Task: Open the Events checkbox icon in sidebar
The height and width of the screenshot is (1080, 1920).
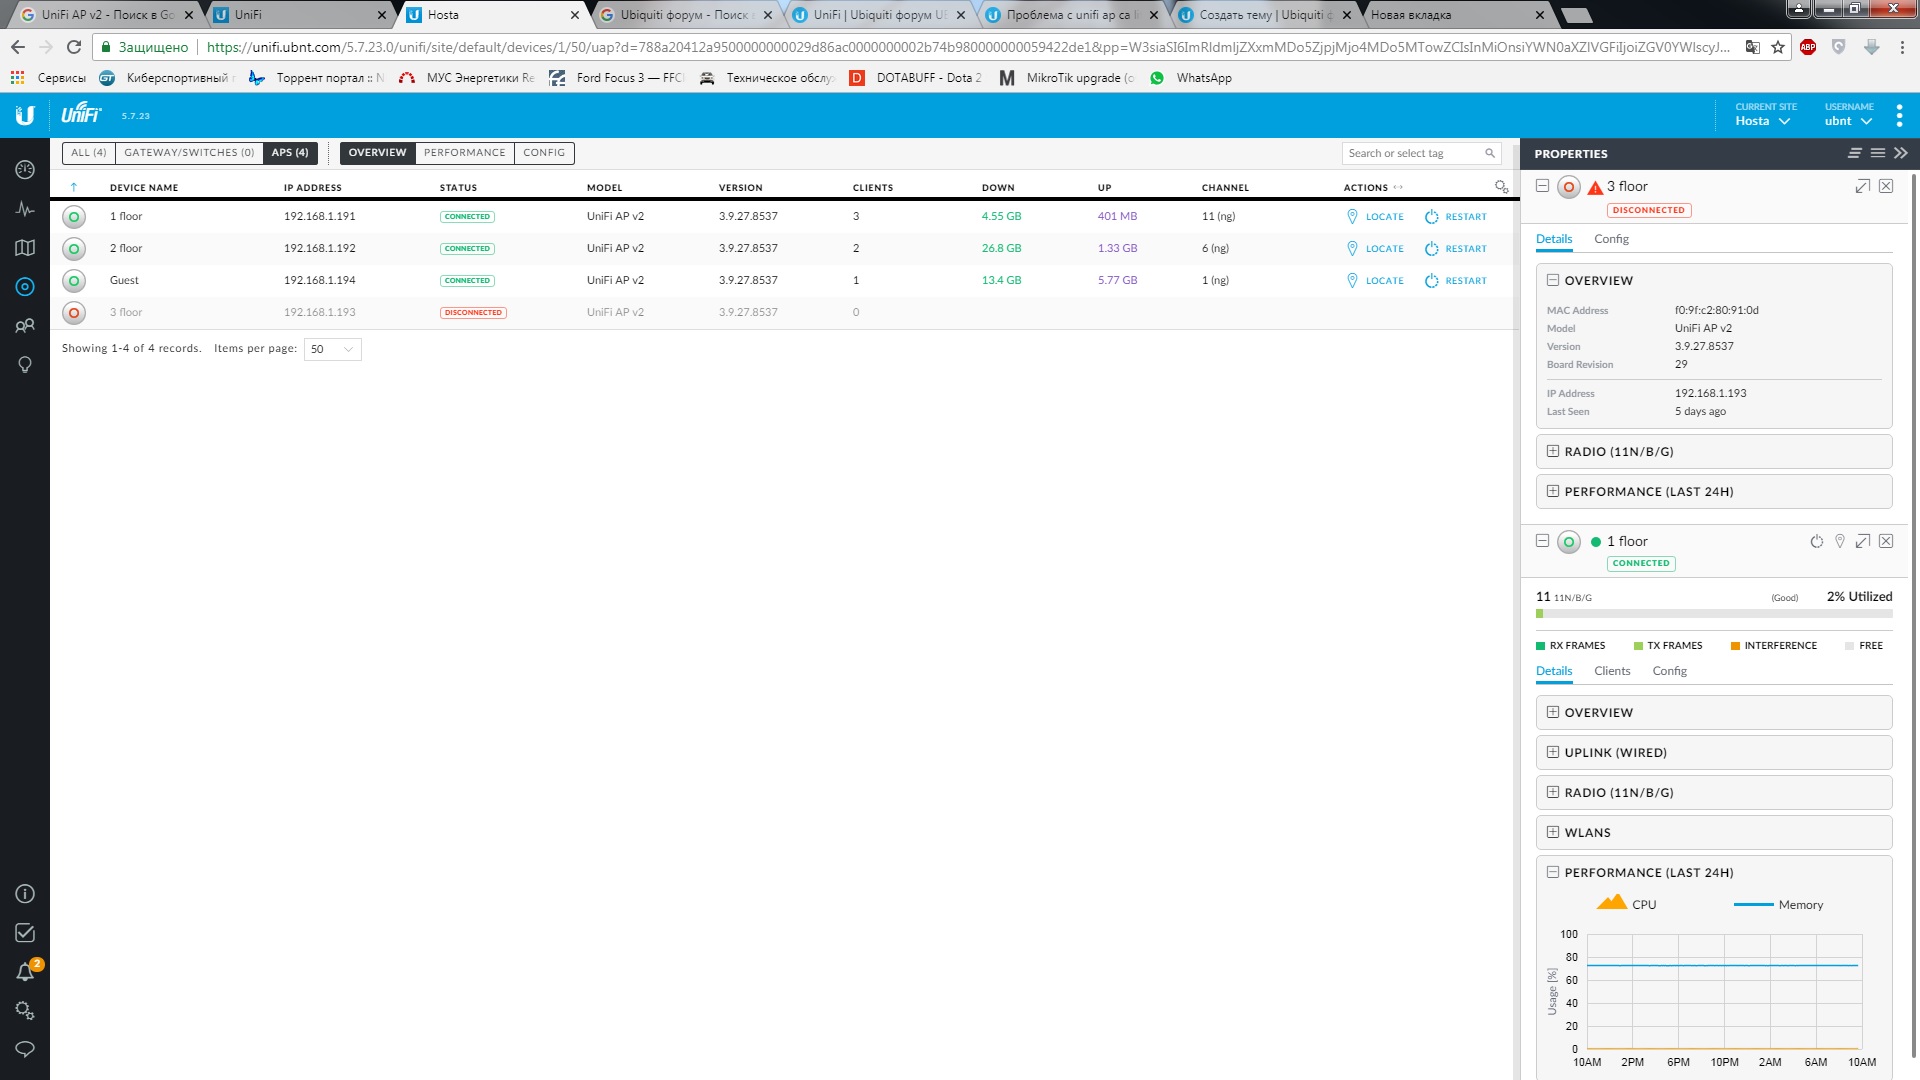Action: 25,933
